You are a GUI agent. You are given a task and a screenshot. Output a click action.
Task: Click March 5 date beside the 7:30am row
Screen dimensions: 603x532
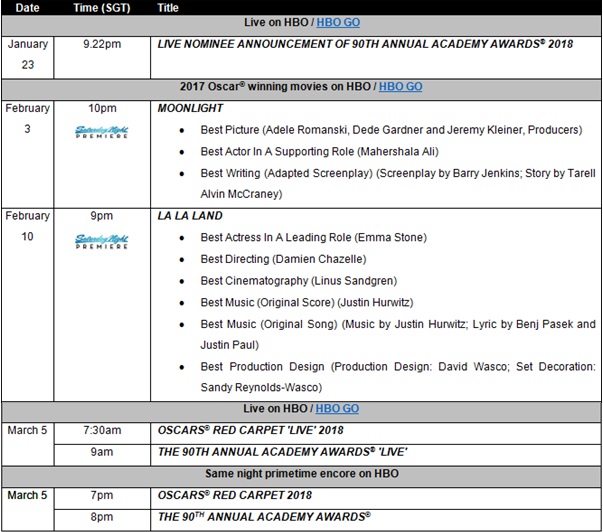coord(27,430)
